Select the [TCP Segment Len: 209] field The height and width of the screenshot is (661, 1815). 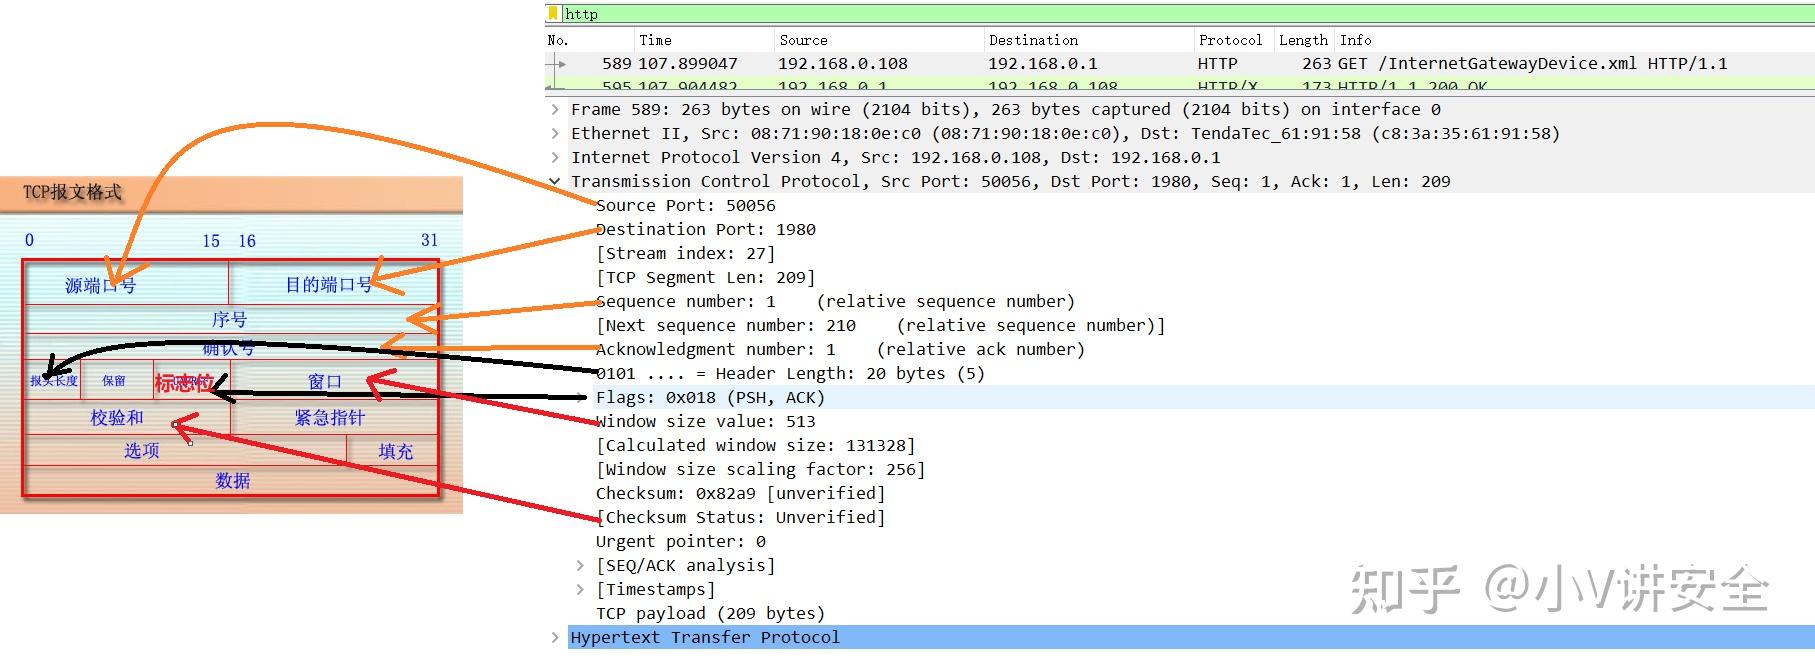coord(706,277)
